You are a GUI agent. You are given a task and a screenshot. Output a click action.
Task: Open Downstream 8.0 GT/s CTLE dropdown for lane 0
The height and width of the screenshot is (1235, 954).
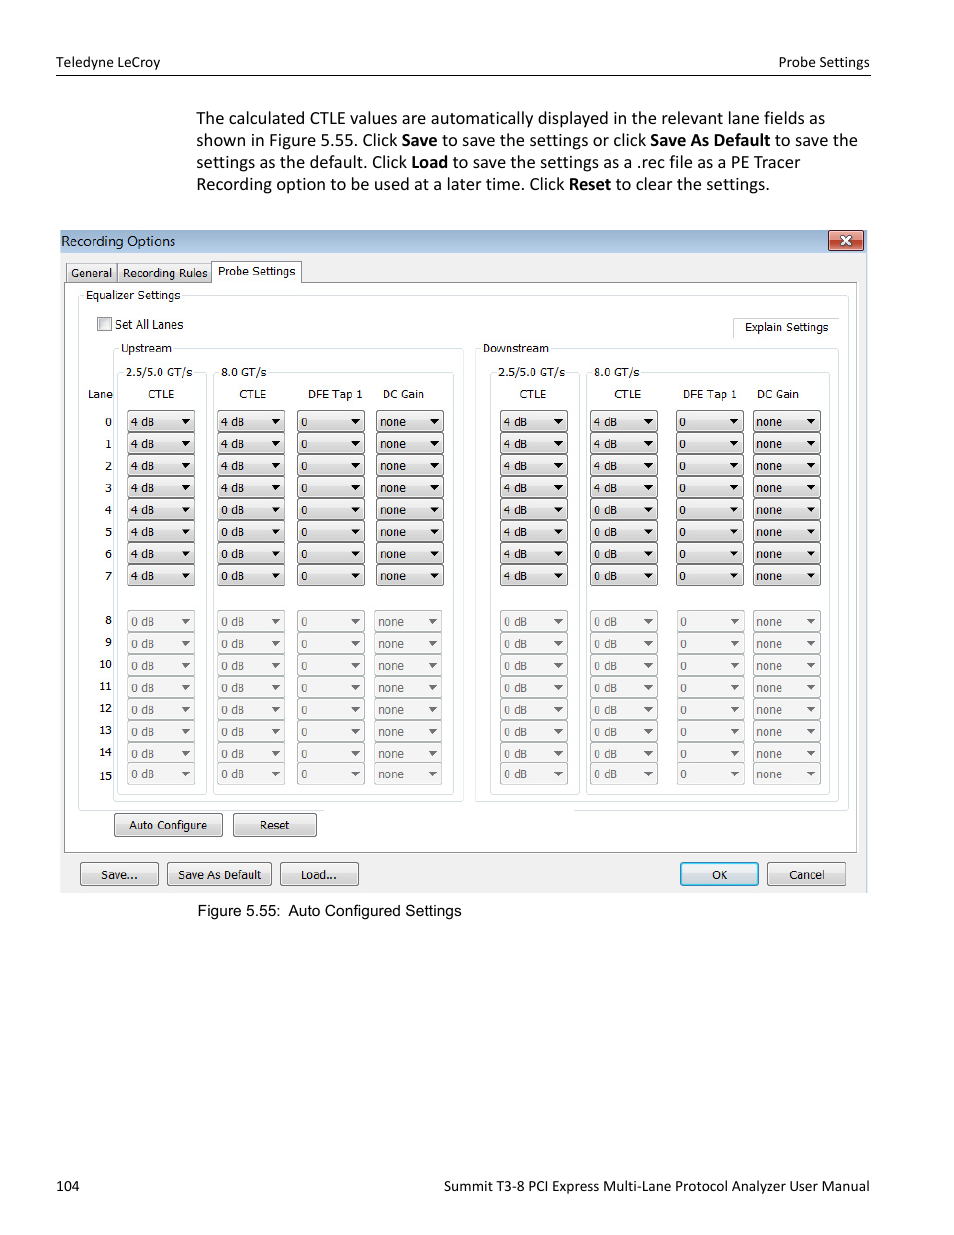(624, 422)
